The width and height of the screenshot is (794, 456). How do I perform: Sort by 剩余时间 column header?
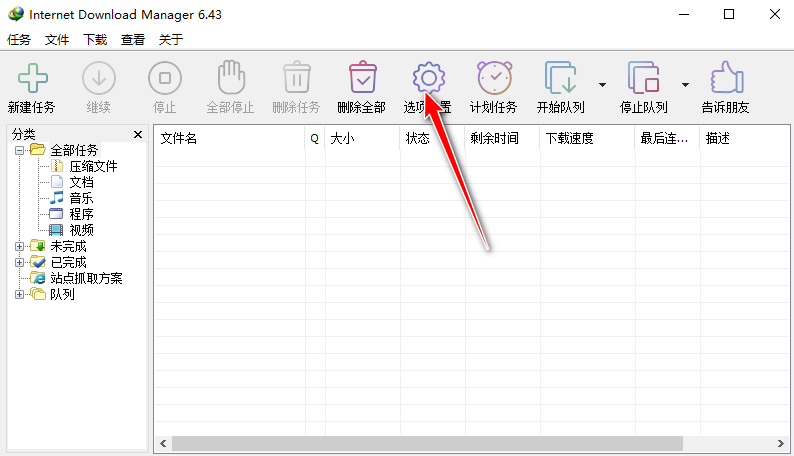point(502,138)
